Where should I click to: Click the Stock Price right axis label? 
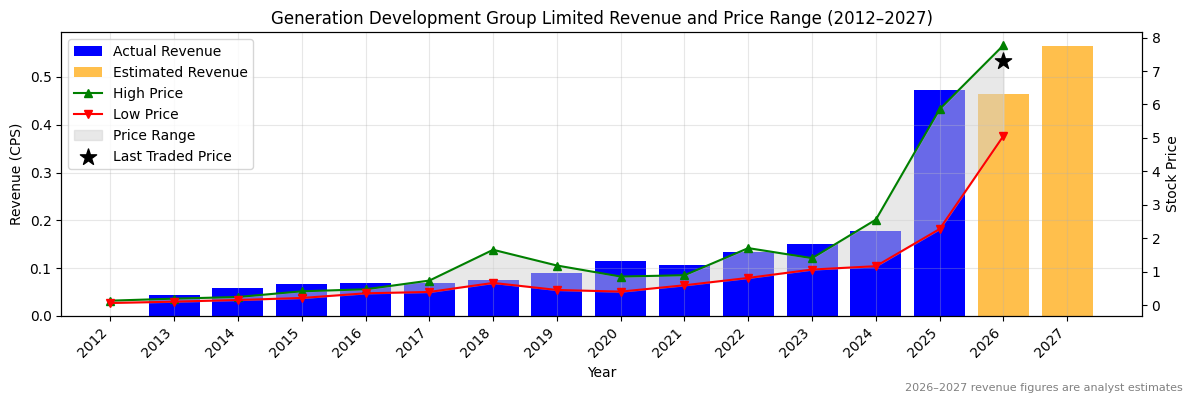coord(1172,174)
